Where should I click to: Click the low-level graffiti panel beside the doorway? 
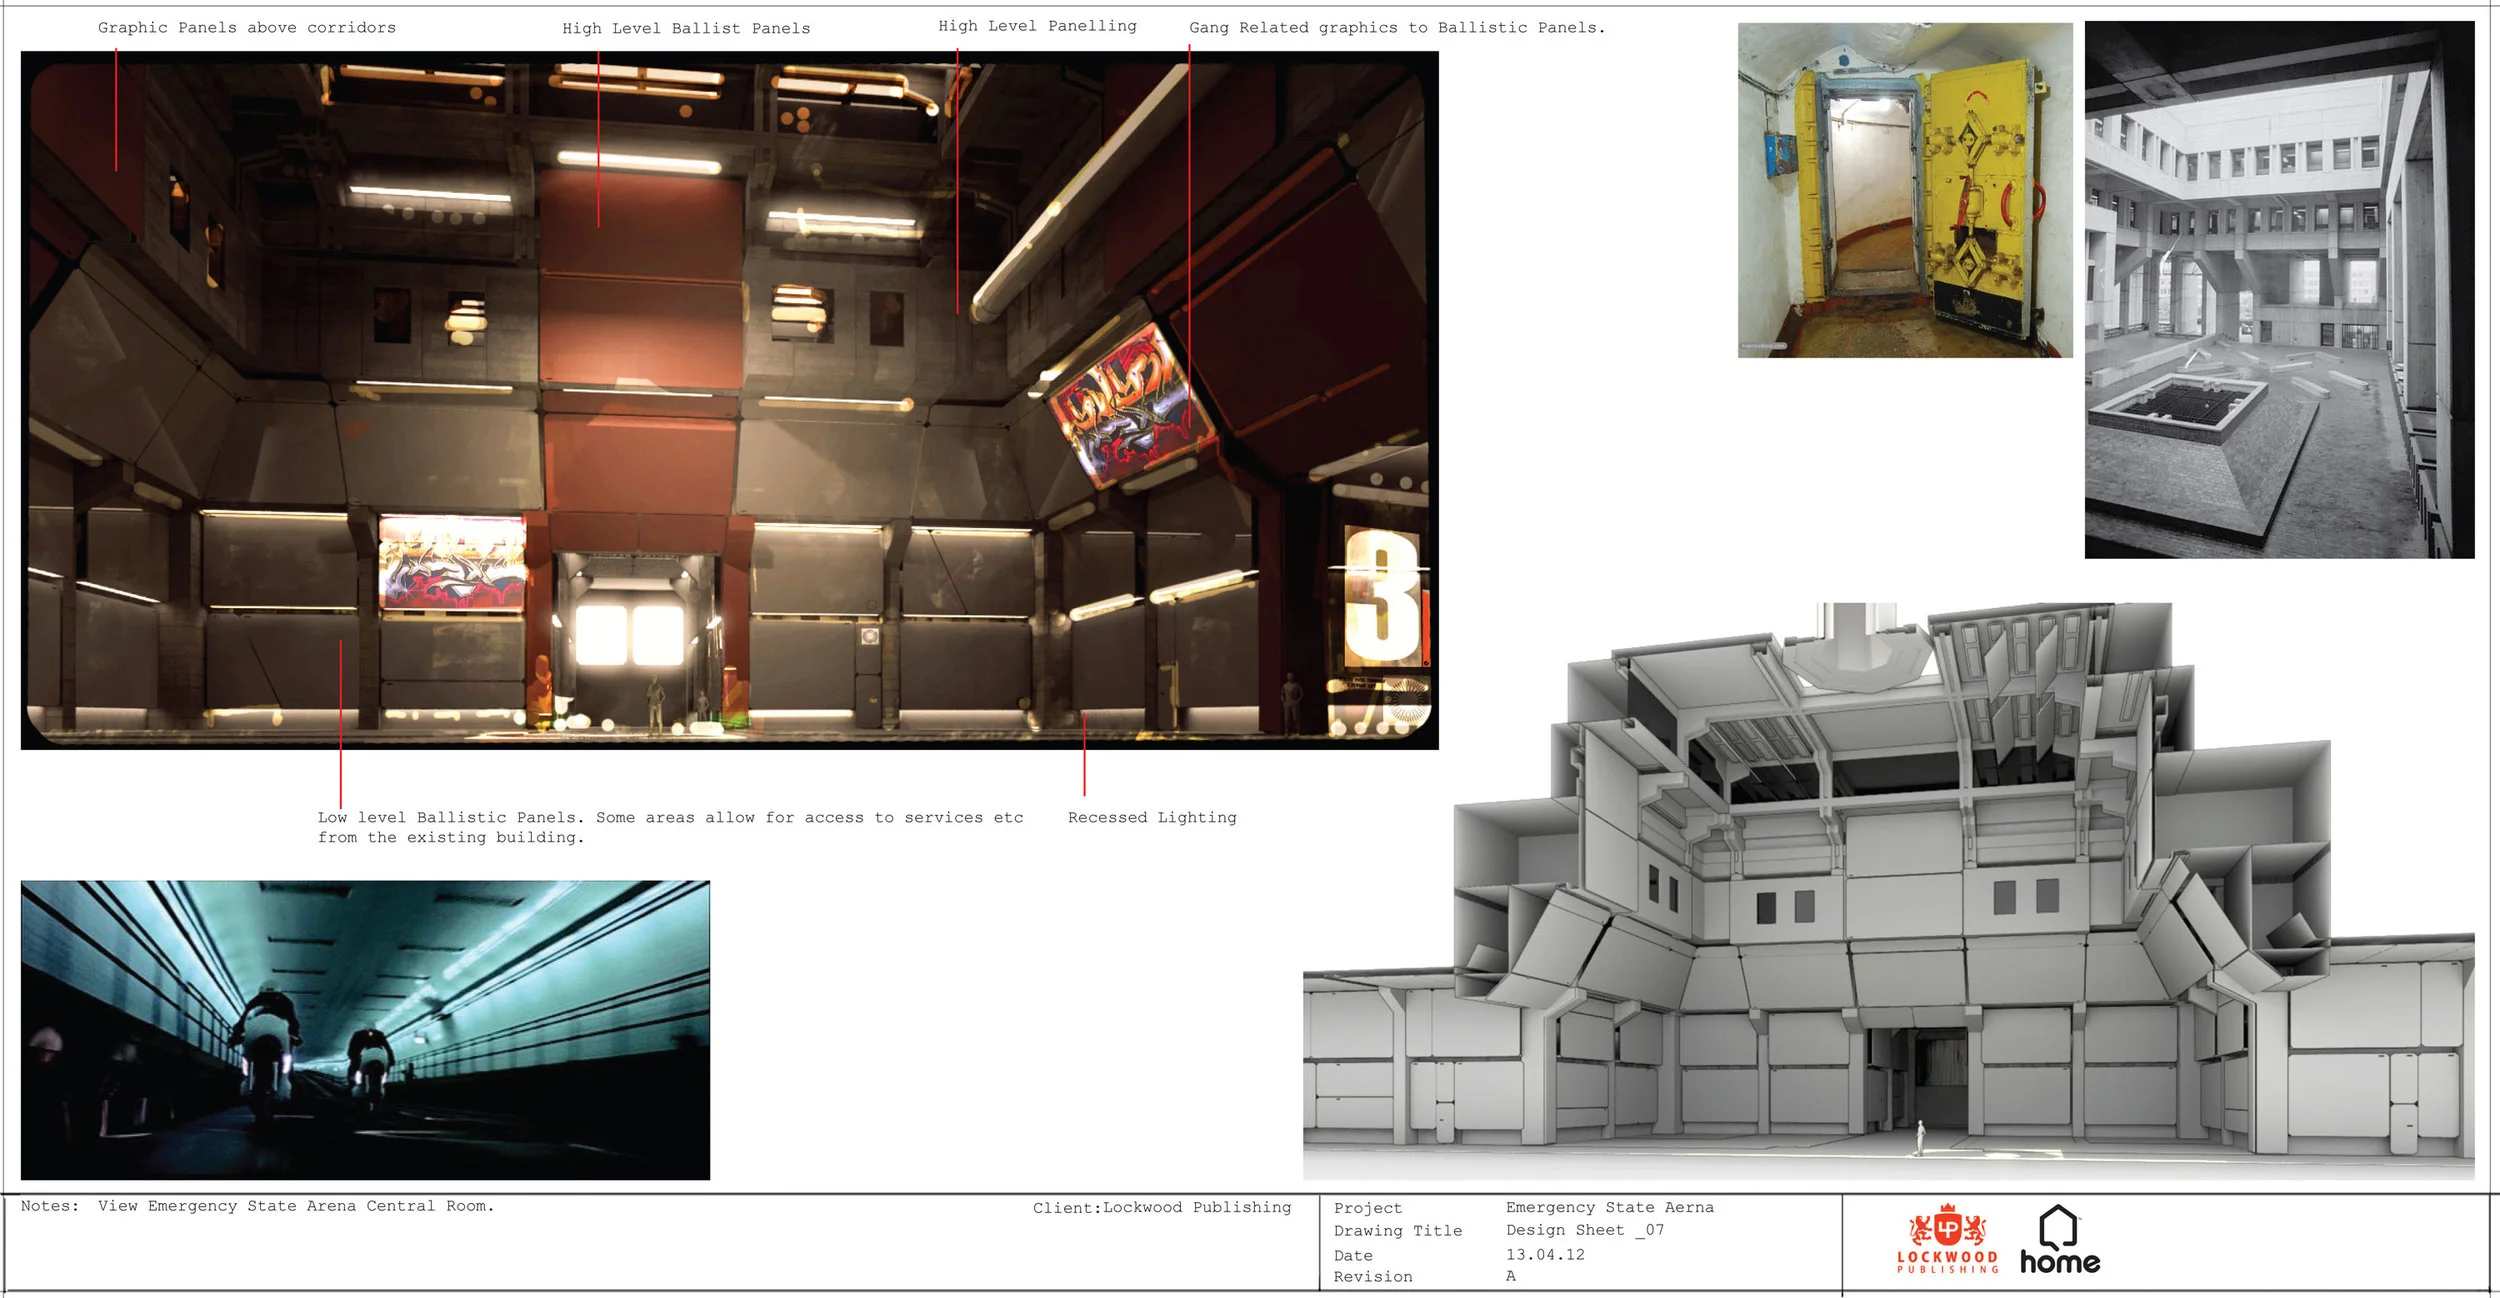pyautogui.click(x=452, y=563)
